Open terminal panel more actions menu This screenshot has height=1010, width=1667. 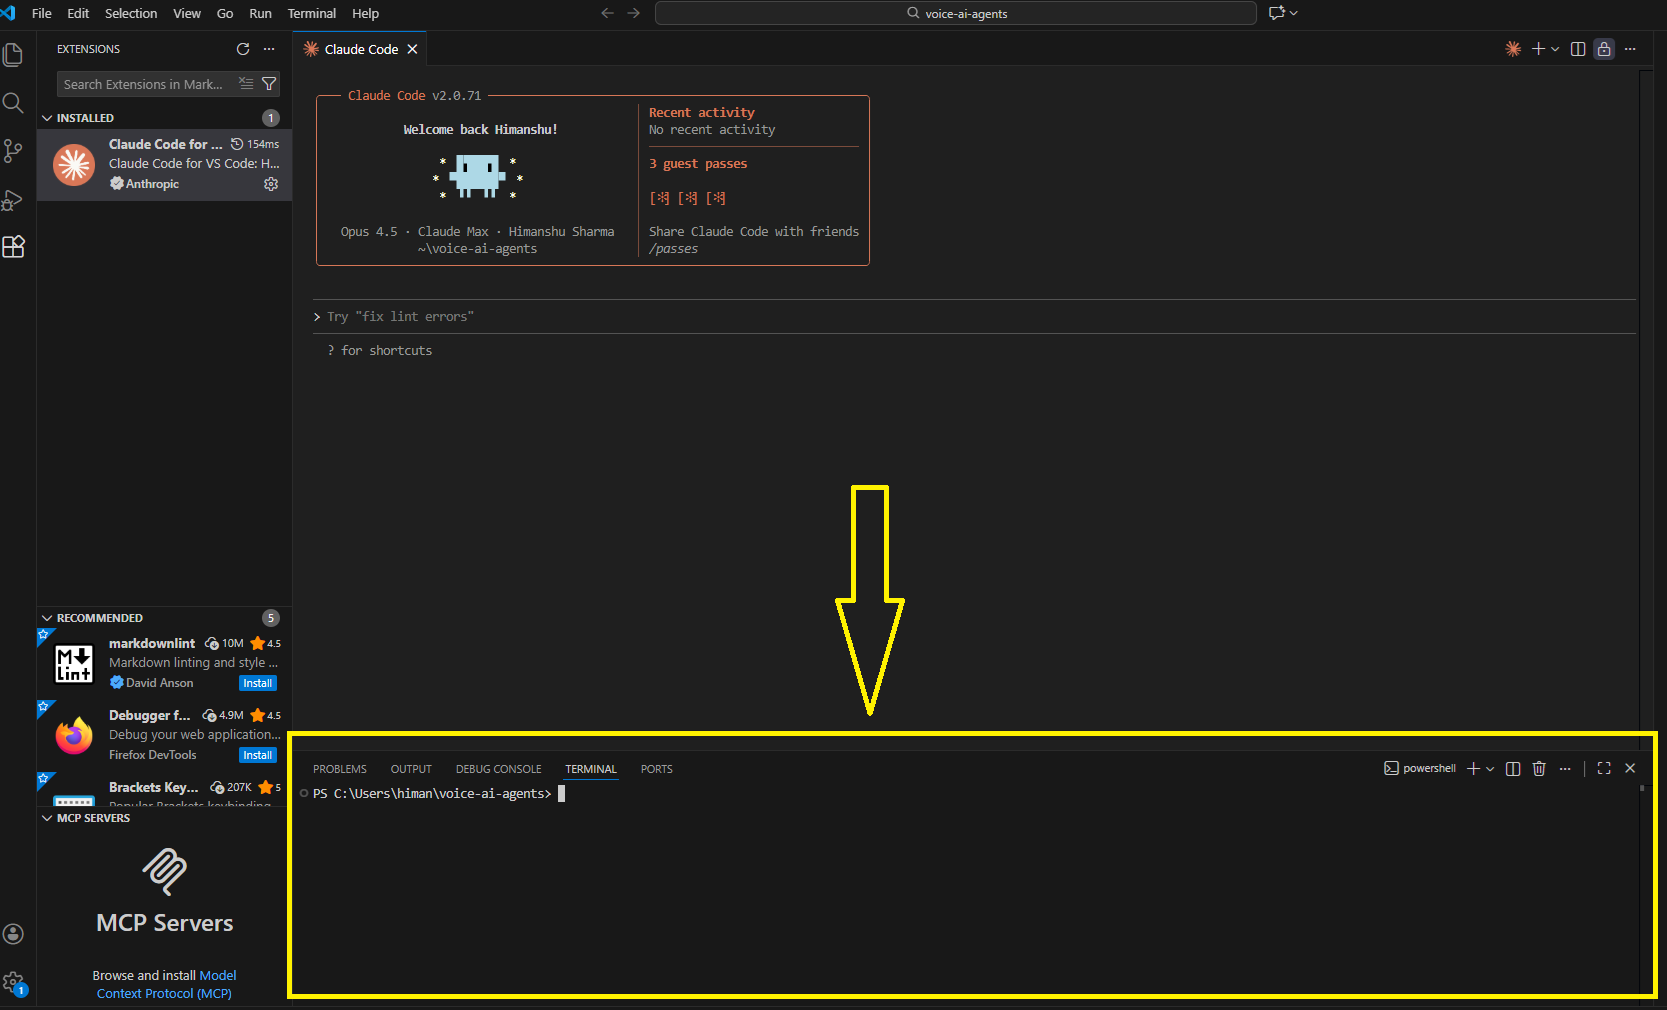click(x=1565, y=768)
